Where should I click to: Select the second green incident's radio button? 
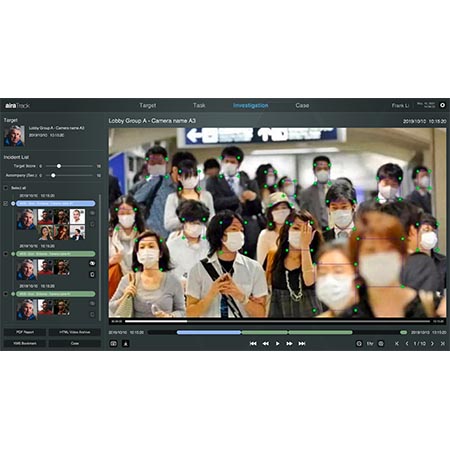5,254
